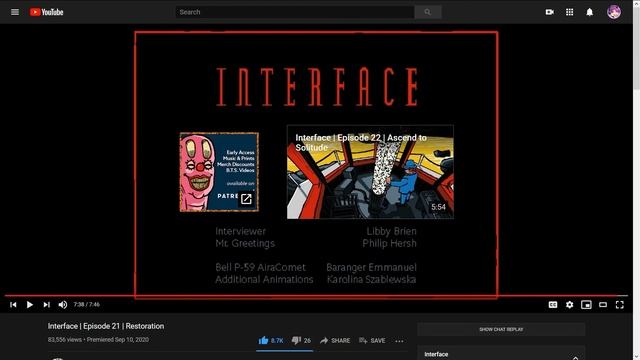640x360 pixels.
Task: Click the Search input field
Action: [x=295, y=12]
